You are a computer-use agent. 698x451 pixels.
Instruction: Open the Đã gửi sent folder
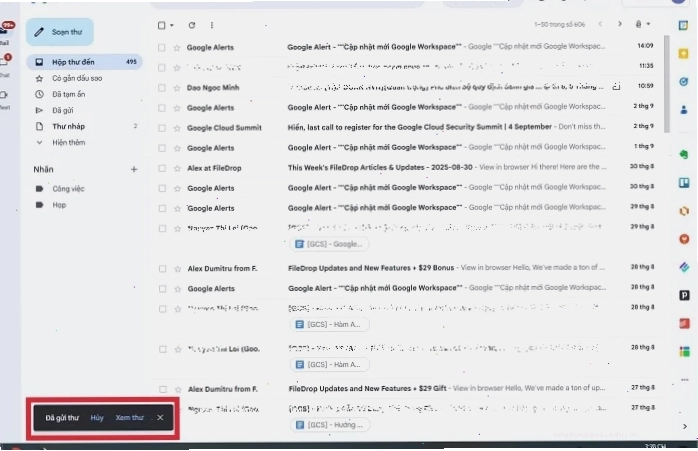point(63,110)
